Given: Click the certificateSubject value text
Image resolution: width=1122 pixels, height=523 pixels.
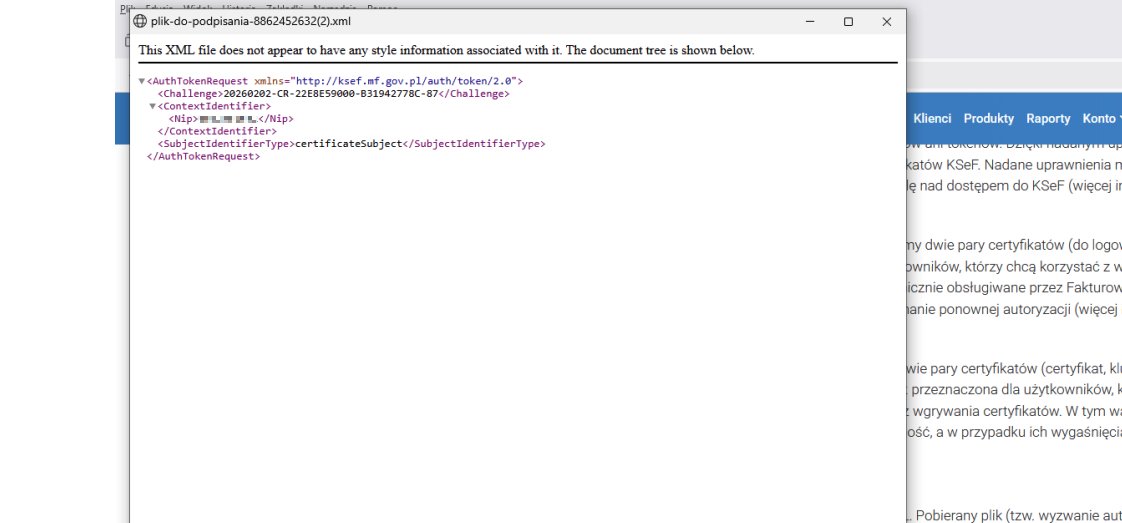Looking at the screenshot, I should point(348,144).
